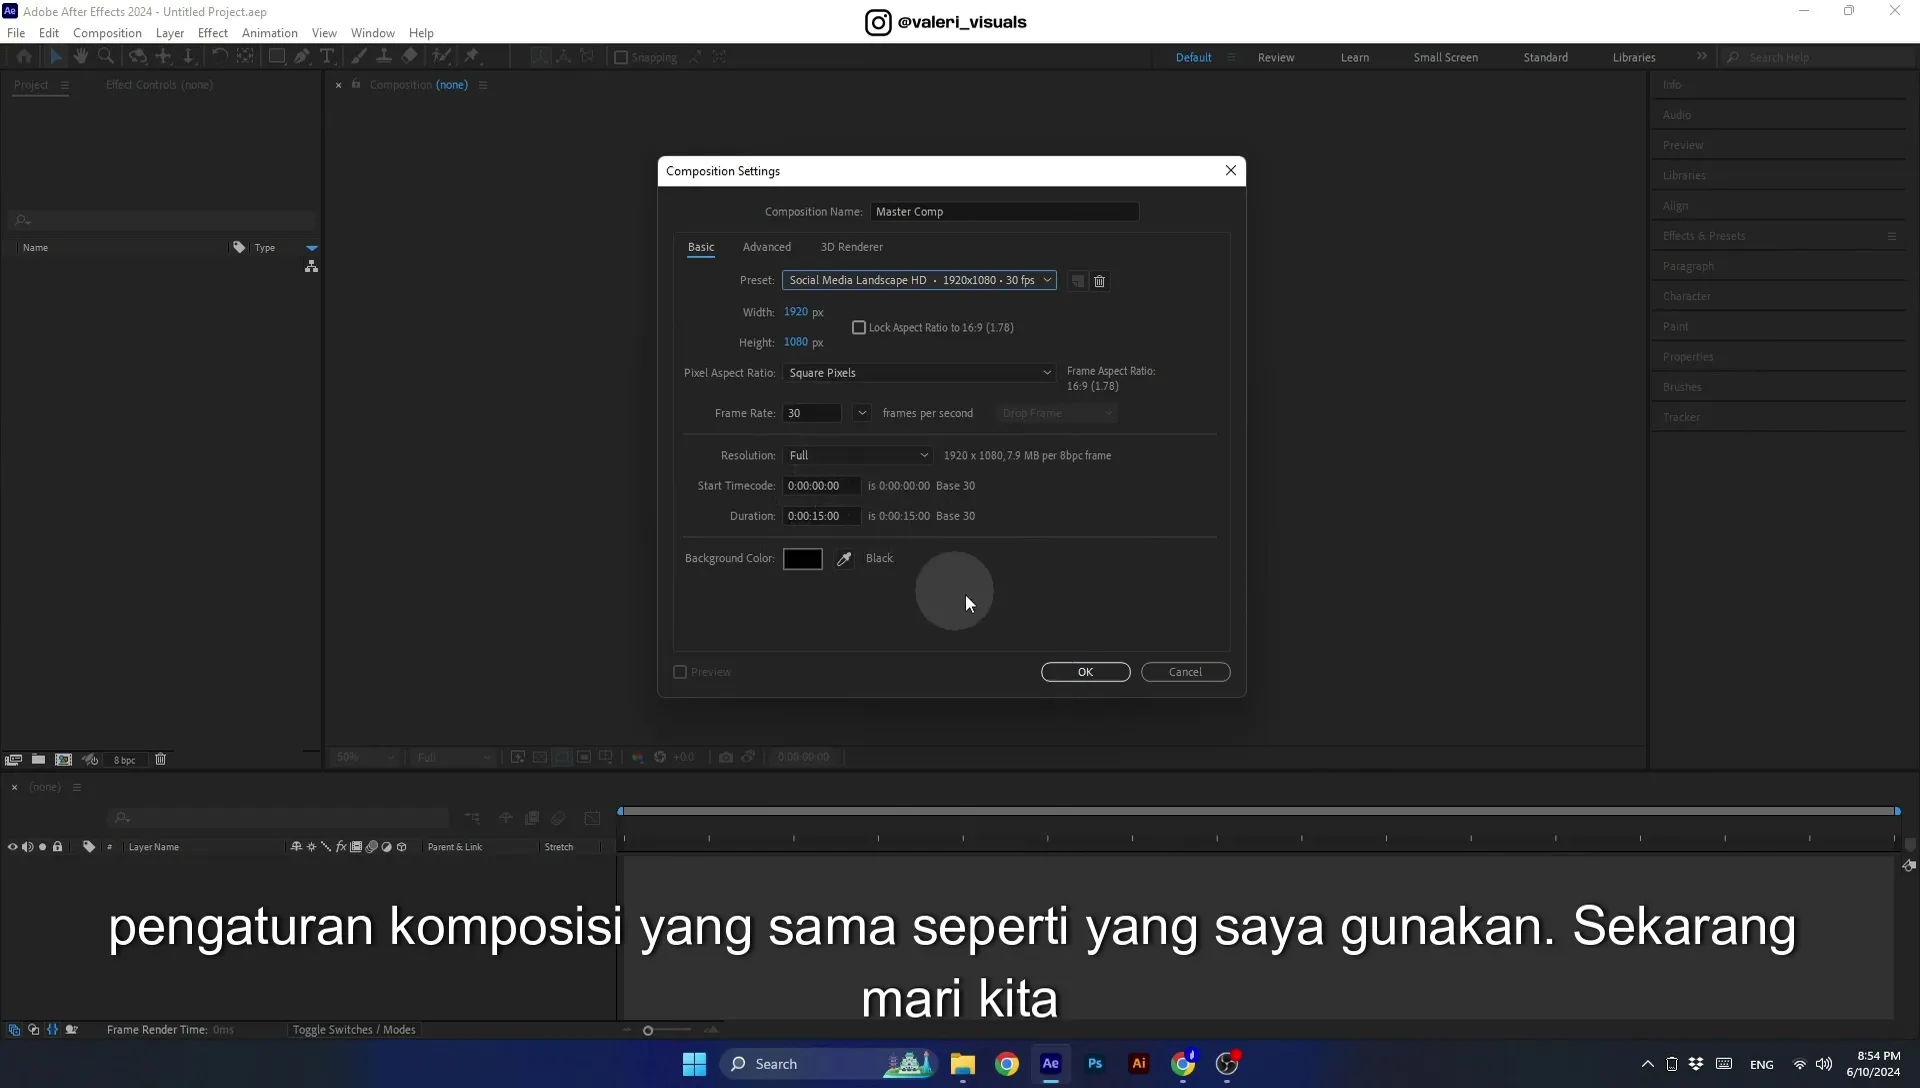Enable Lock Aspect Ratio to 16:9 checkbox
The image size is (1920, 1088).
858,328
